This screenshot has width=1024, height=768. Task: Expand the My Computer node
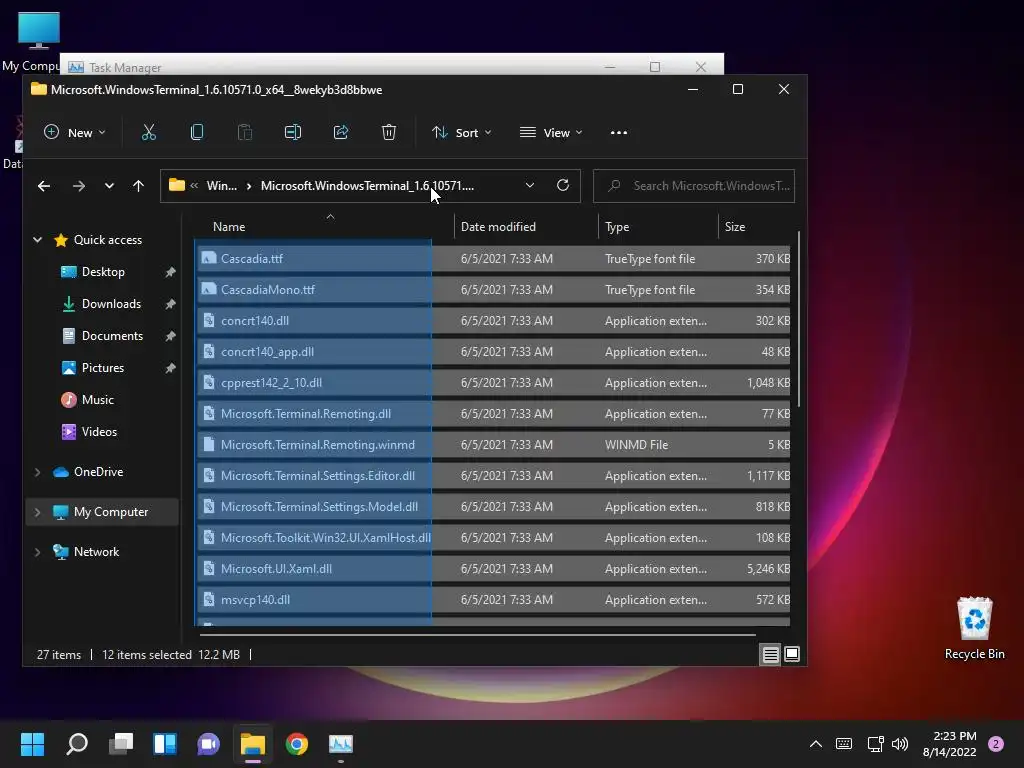tap(38, 512)
